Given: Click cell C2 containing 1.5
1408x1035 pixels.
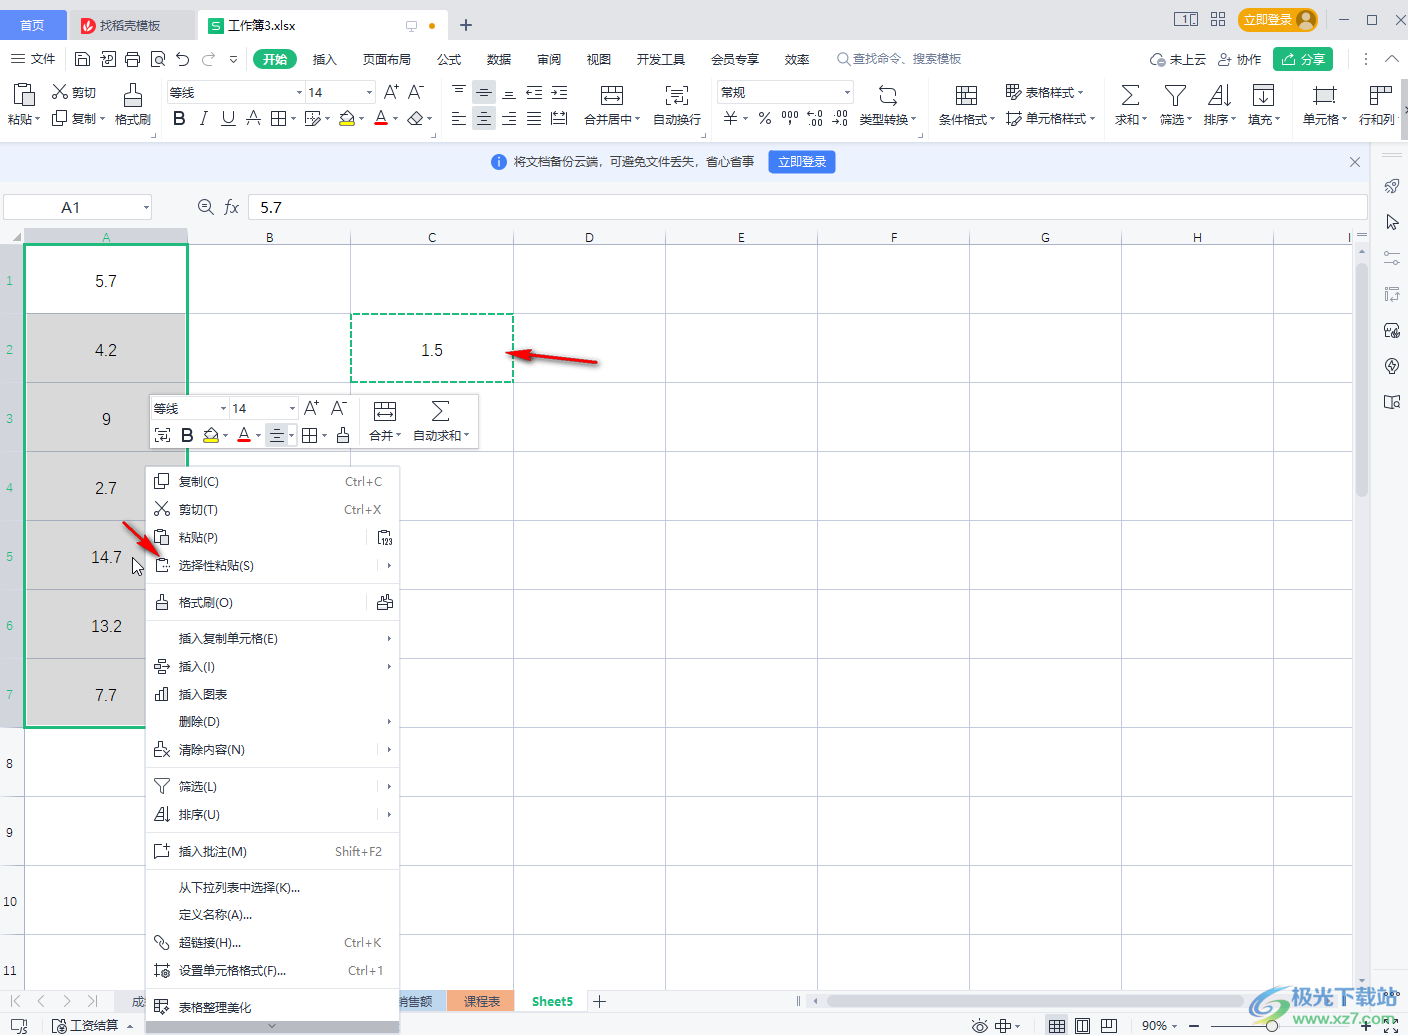Looking at the screenshot, I should (432, 349).
